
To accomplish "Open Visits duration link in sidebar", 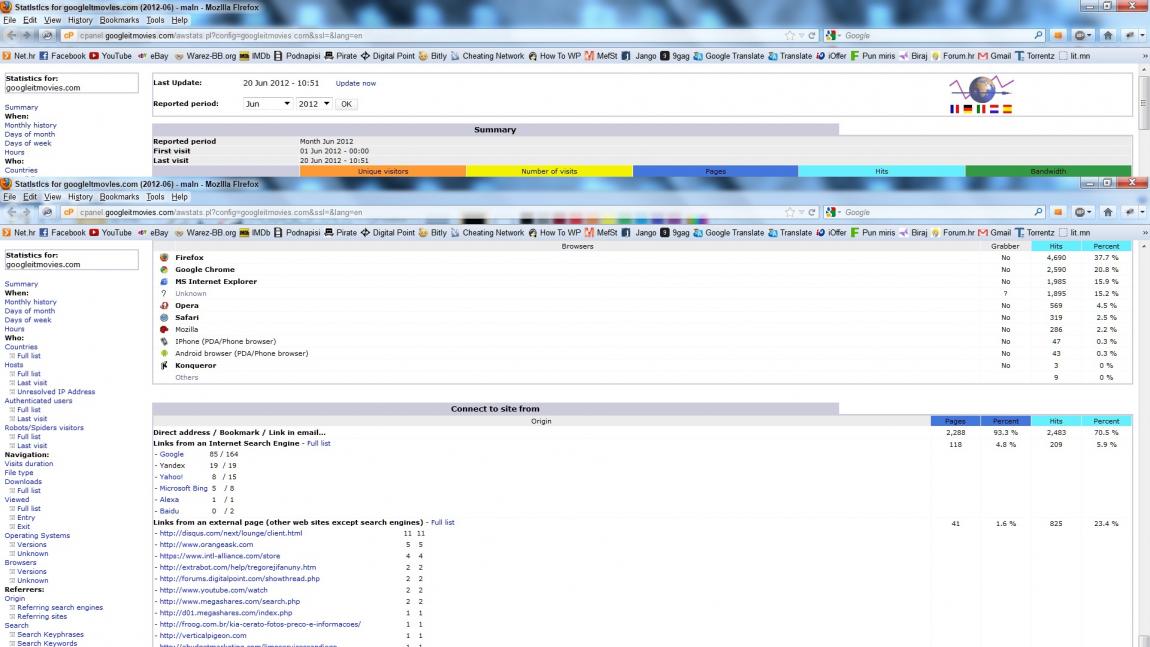I will pyautogui.click(x=29, y=464).
